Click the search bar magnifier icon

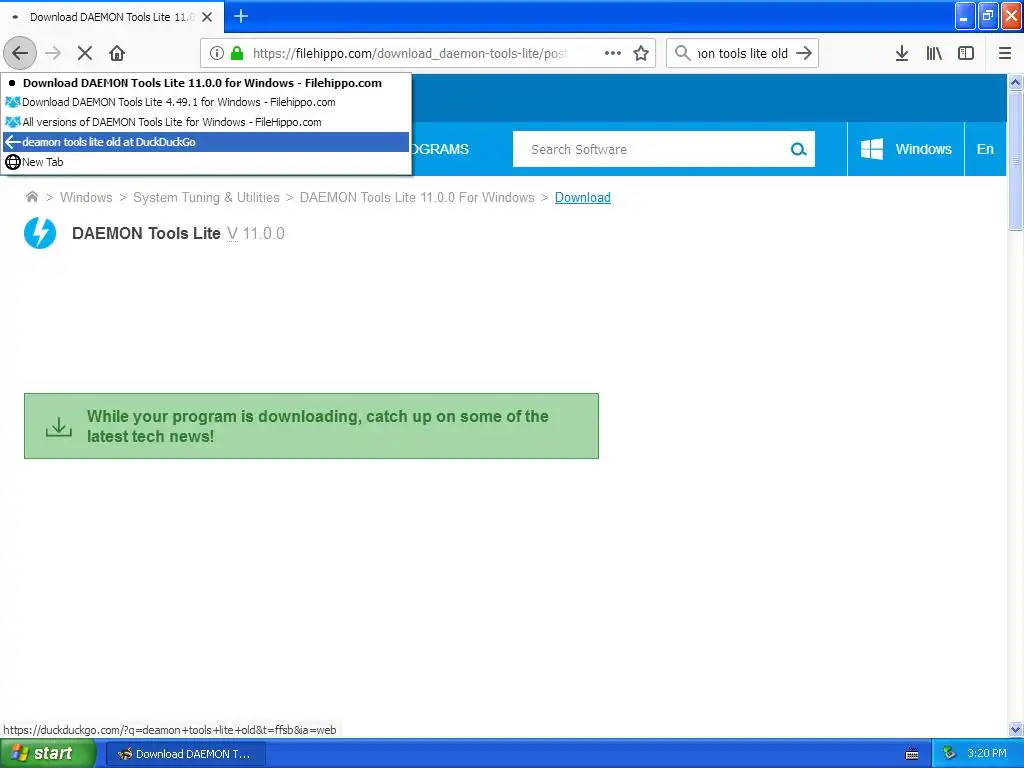(682, 53)
